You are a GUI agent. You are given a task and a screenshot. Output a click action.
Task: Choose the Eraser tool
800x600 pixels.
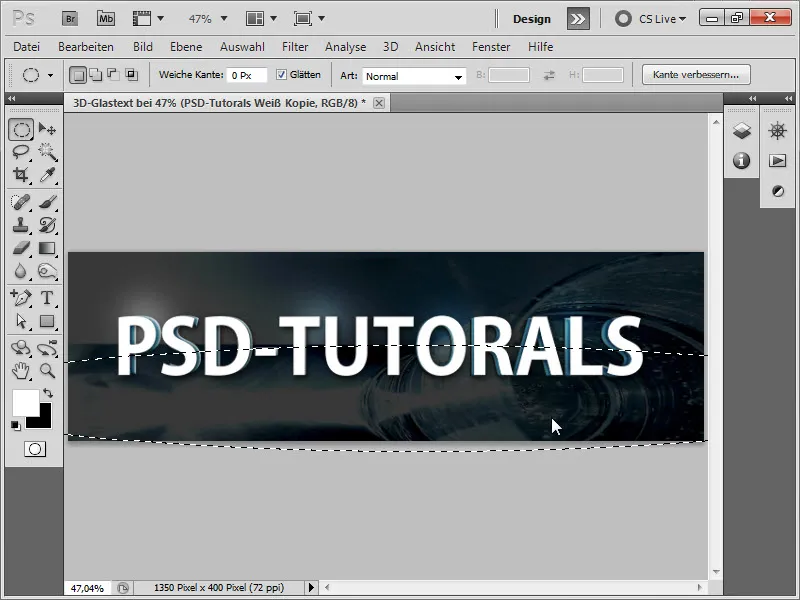(x=21, y=248)
